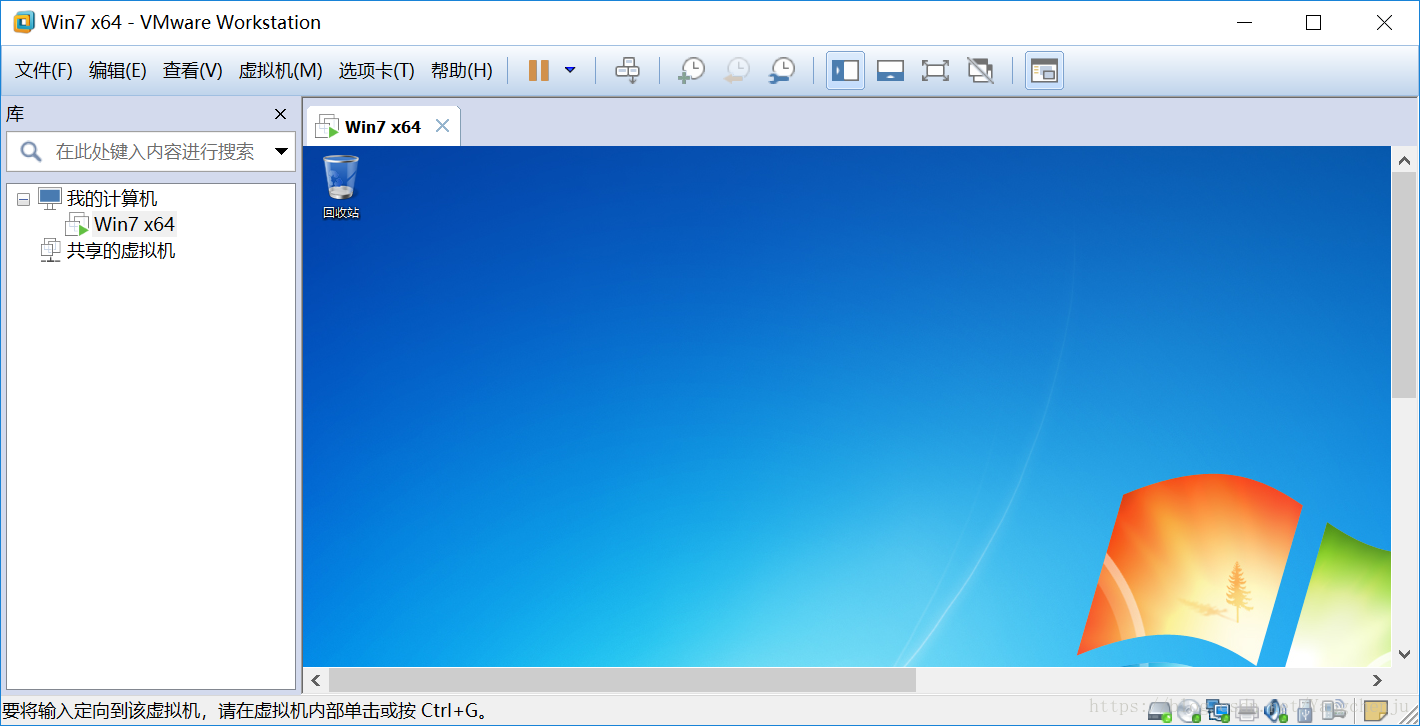
Task: Pause the running virtual machine
Action: (x=539, y=71)
